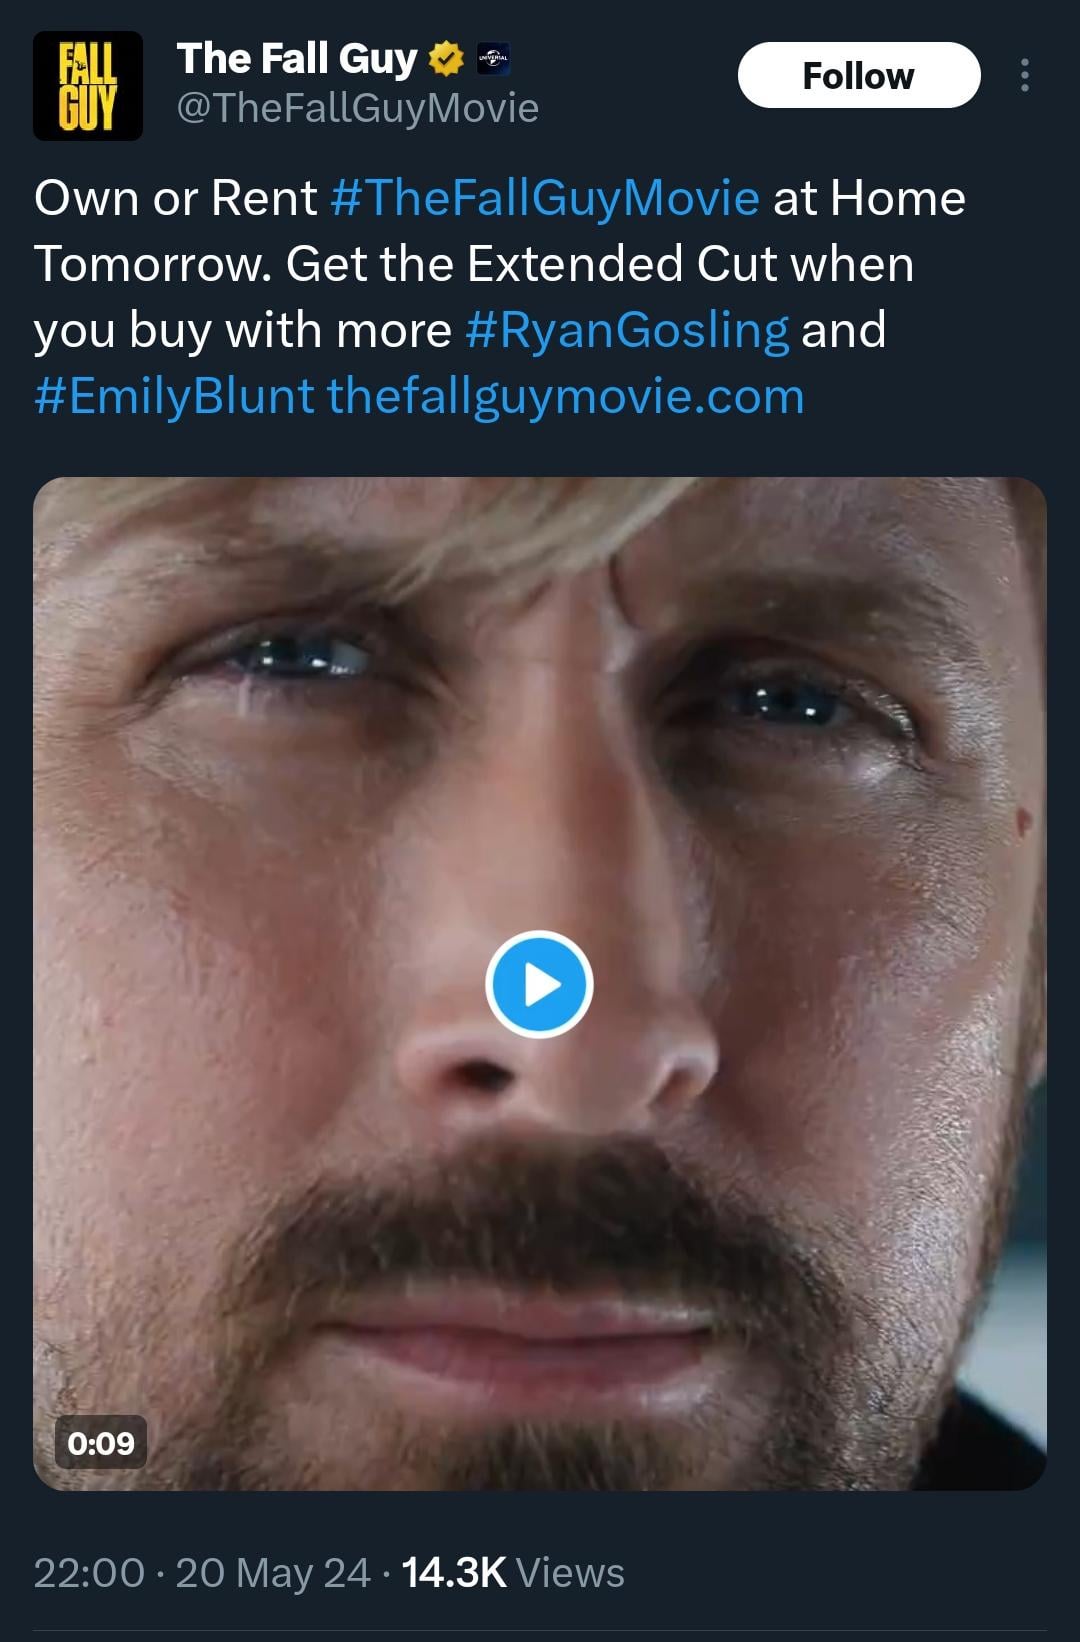
Task: Open the #EmilyBlunt hashtag
Action: point(174,396)
